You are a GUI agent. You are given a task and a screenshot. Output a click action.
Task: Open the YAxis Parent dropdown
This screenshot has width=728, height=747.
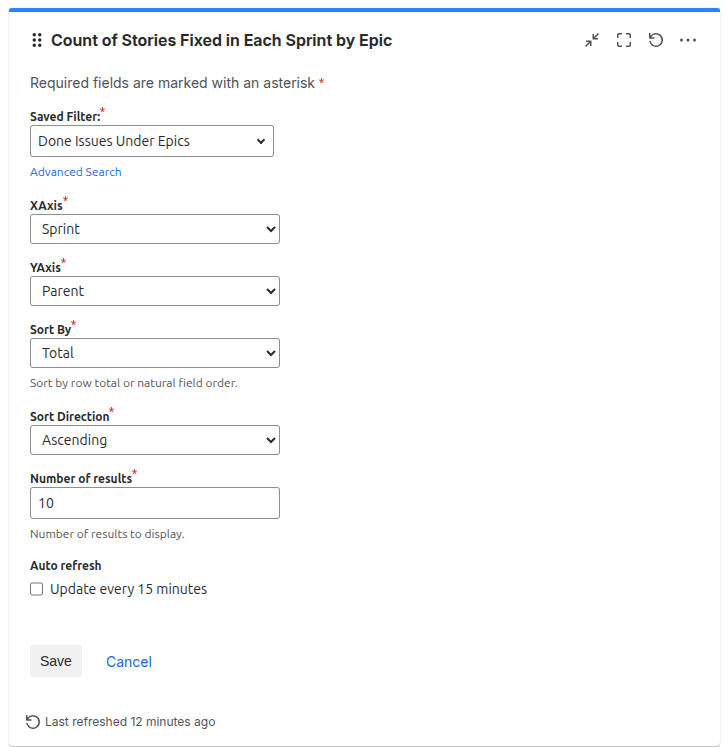pos(155,291)
